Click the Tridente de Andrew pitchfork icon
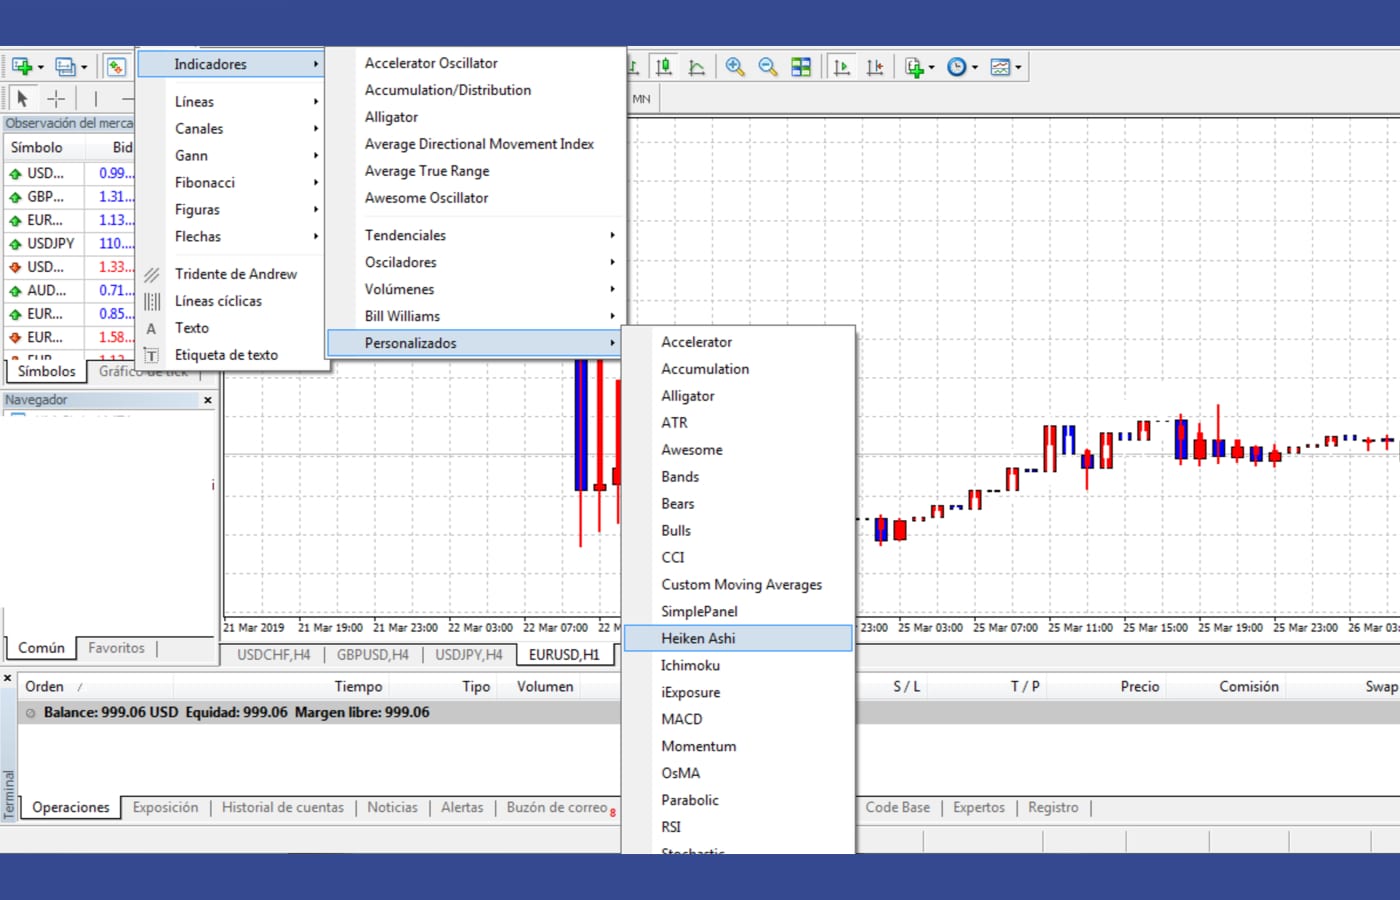This screenshot has height=900, width=1400. click(152, 274)
